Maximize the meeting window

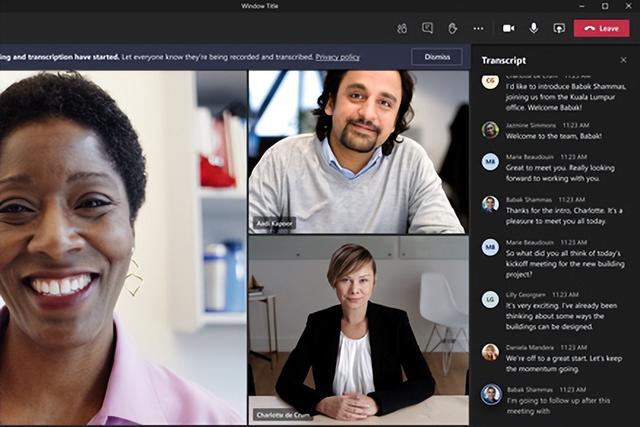(605, 6)
